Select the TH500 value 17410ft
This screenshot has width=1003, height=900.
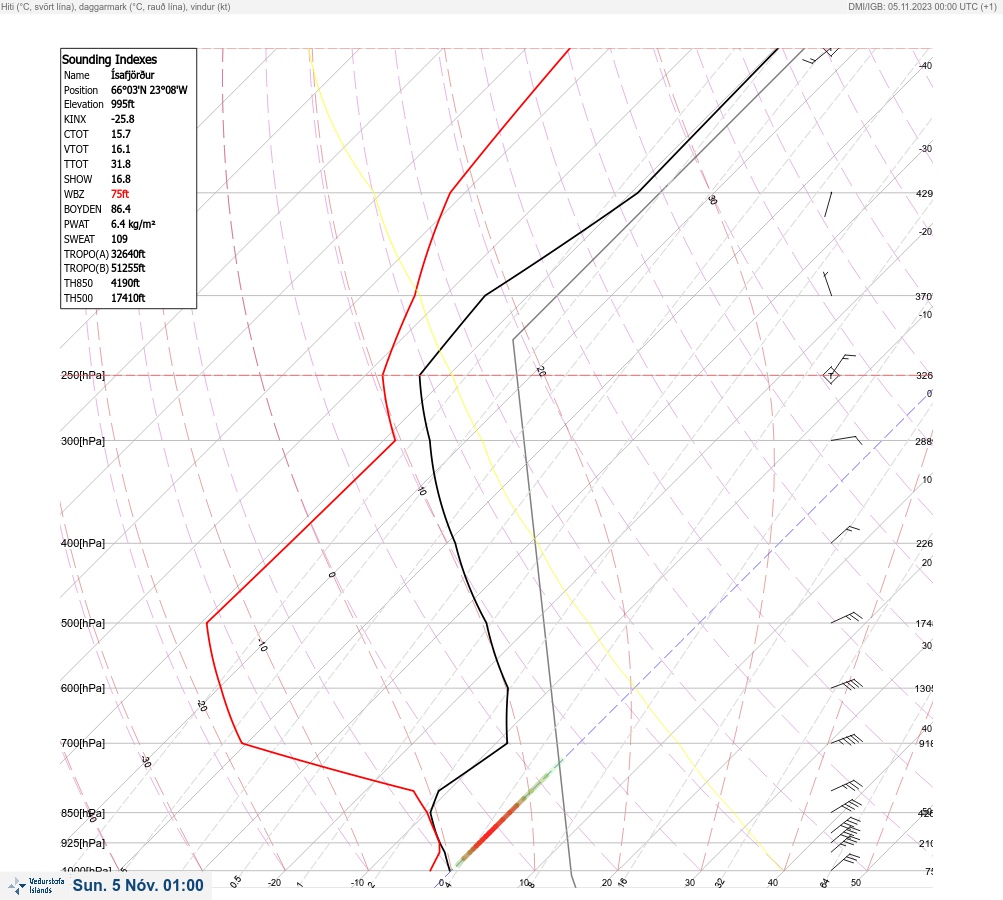tap(128, 298)
